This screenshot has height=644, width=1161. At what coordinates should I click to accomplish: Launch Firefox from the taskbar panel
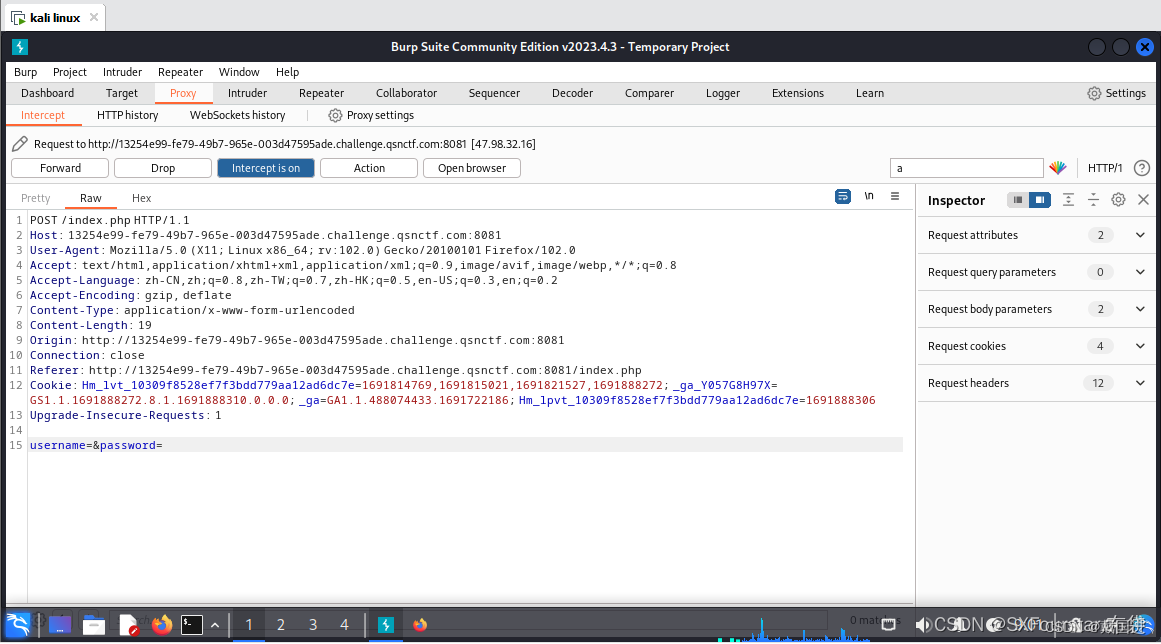pyautogui.click(x=162, y=625)
